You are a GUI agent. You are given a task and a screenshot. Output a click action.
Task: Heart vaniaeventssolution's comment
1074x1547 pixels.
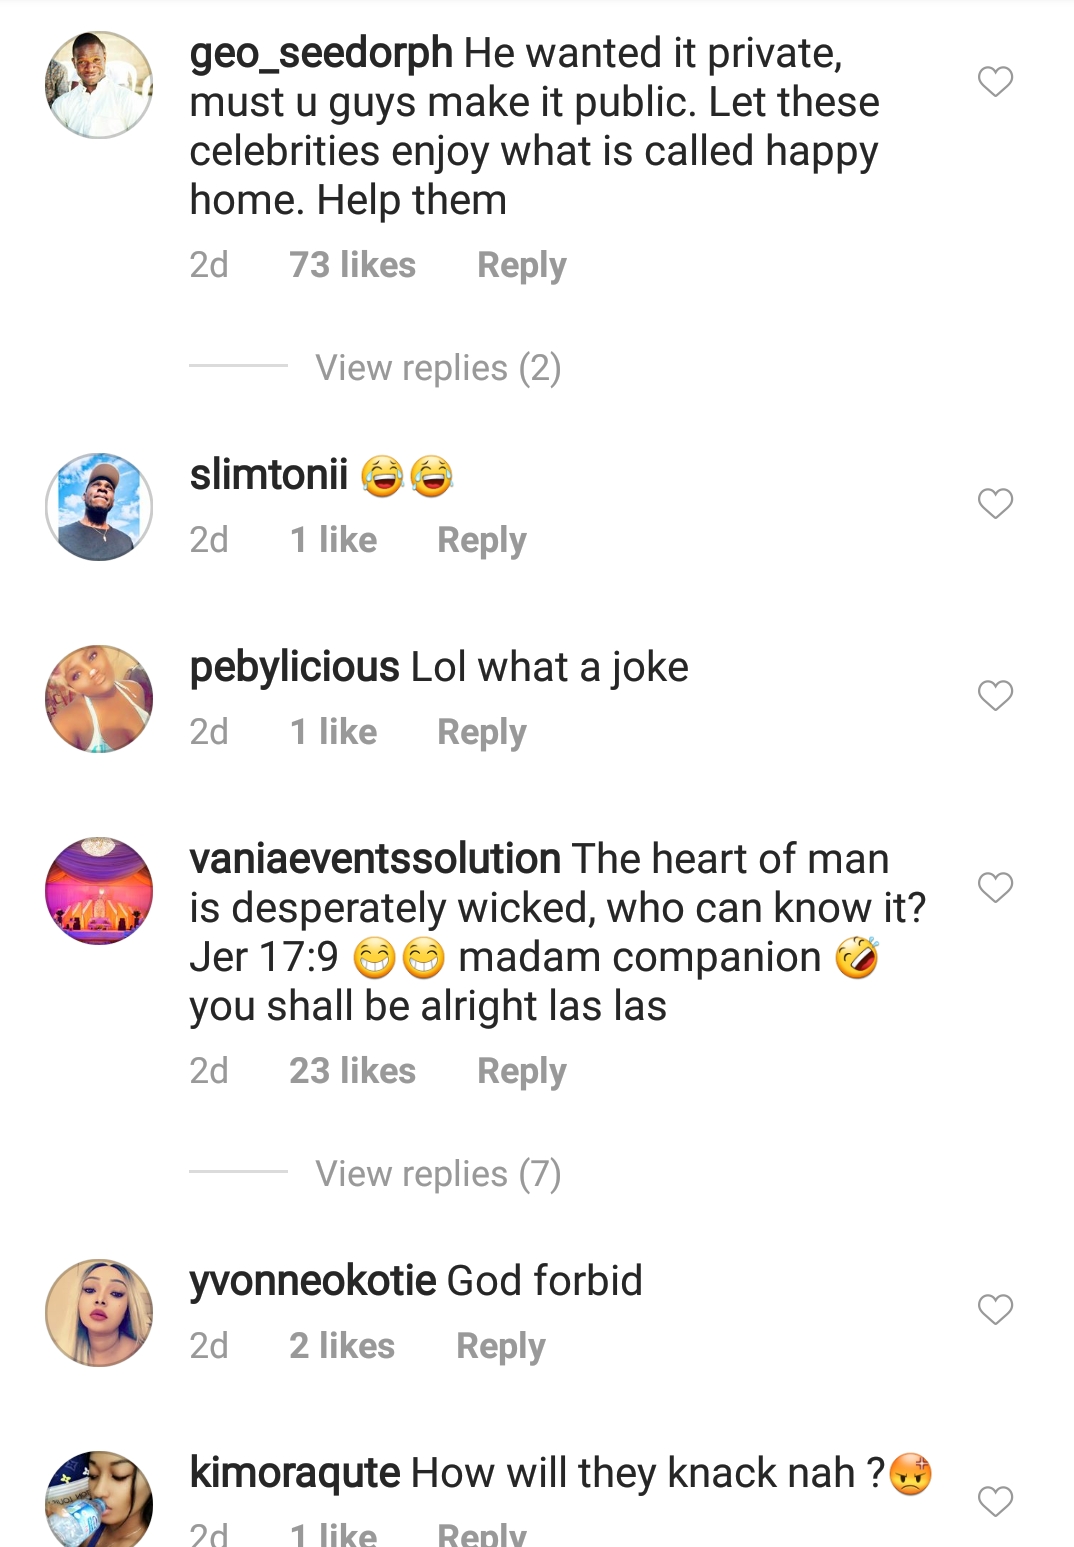(x=995, y=887)
